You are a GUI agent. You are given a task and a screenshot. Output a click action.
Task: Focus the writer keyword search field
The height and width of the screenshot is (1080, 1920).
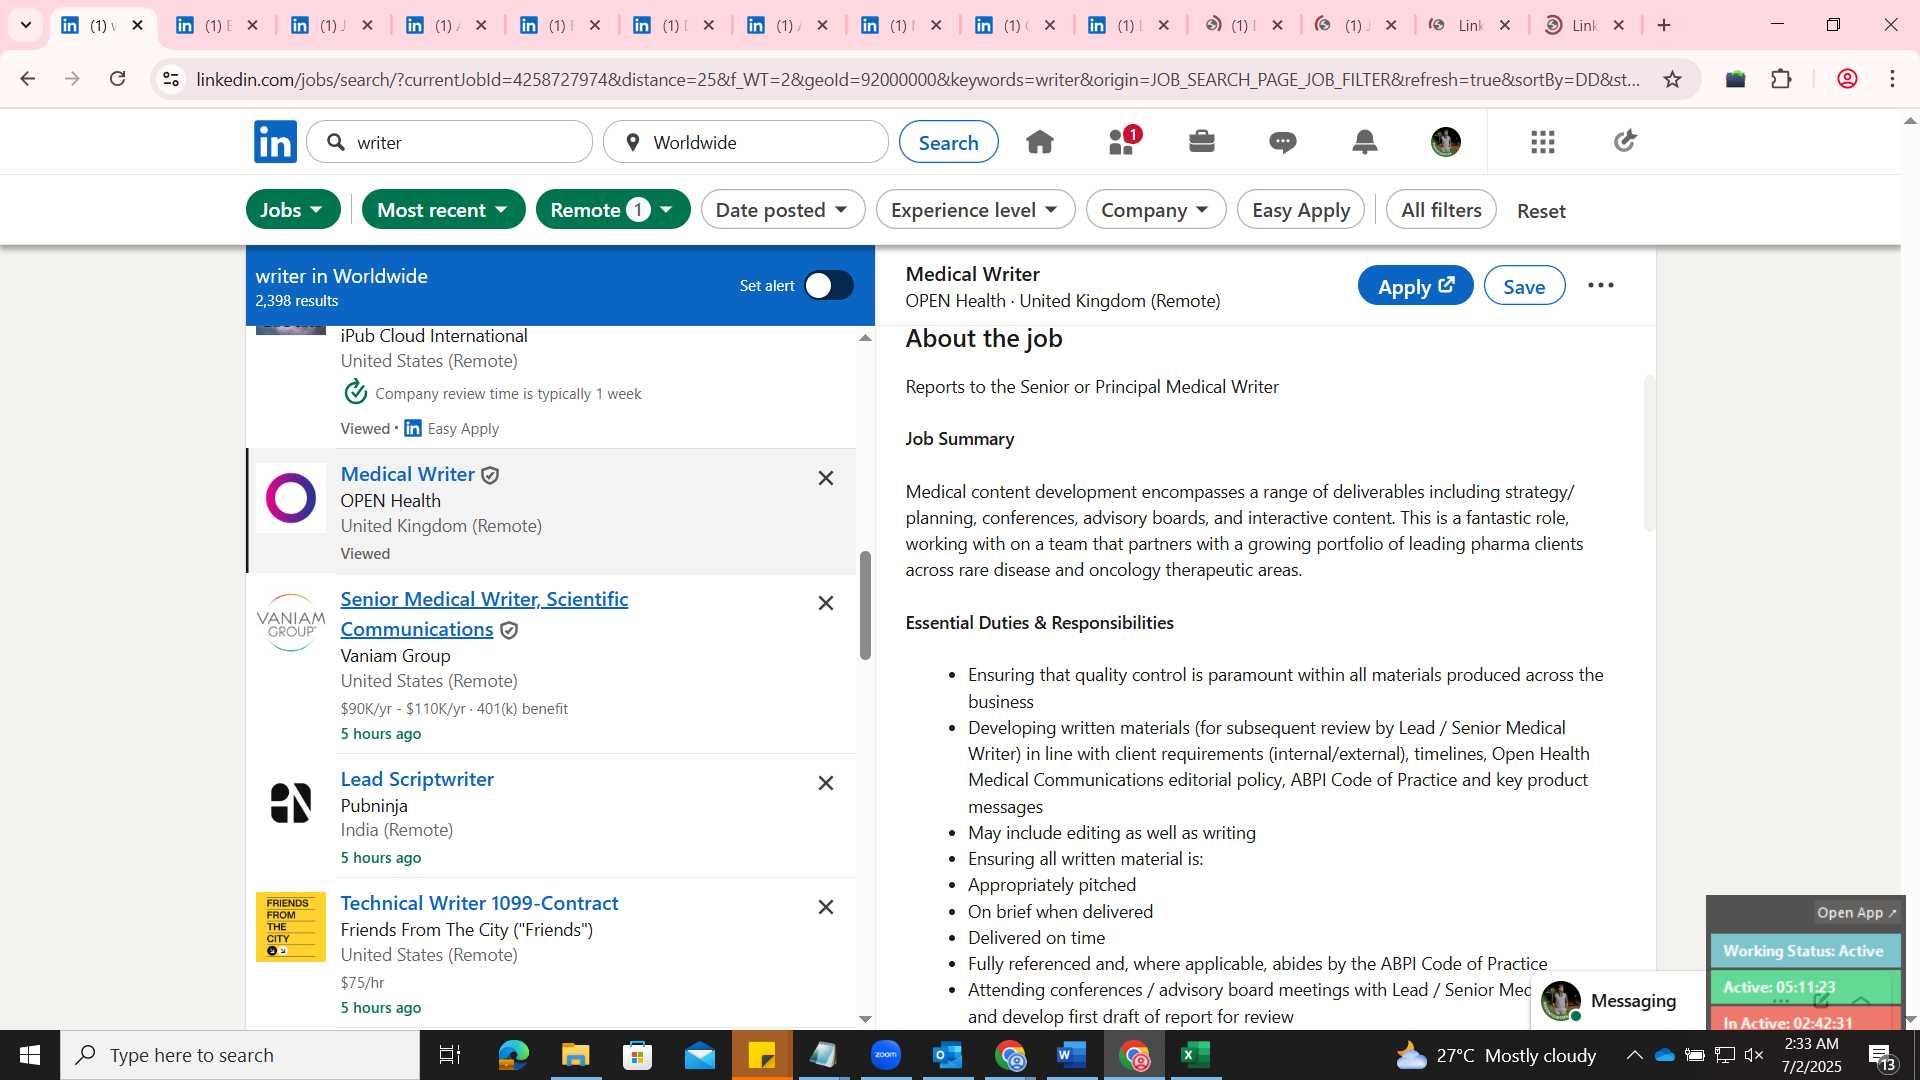450,142
